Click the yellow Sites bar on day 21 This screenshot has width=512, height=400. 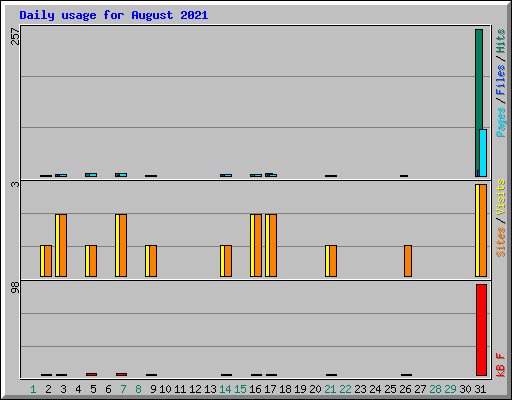327,261
